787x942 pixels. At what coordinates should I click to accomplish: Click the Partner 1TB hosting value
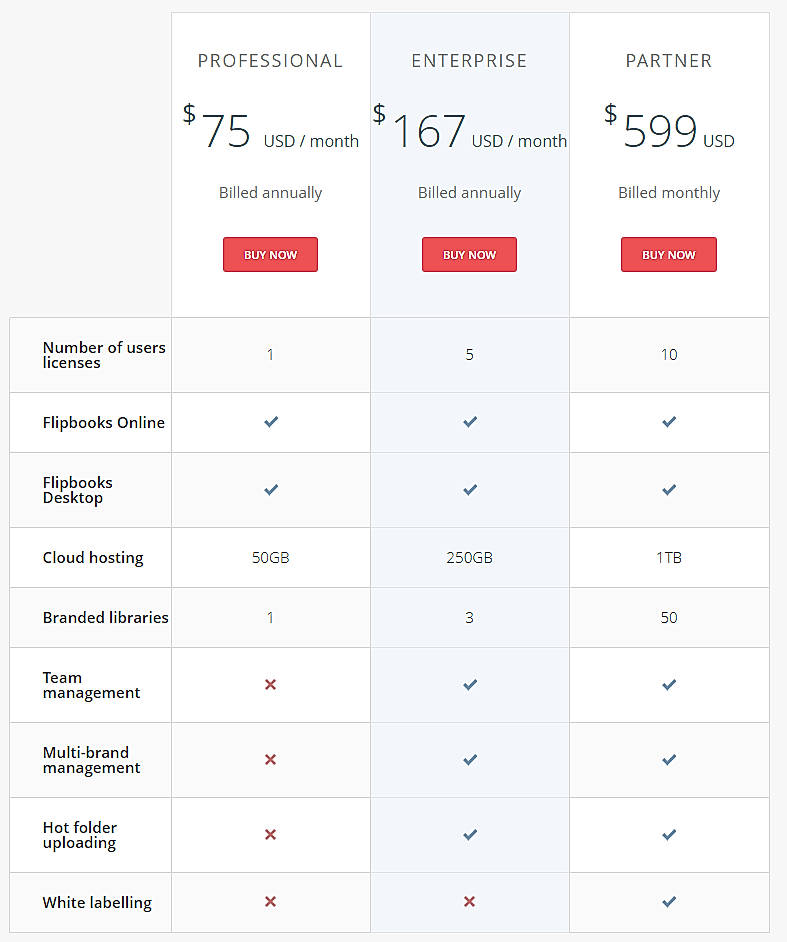(x=669, y=558)
